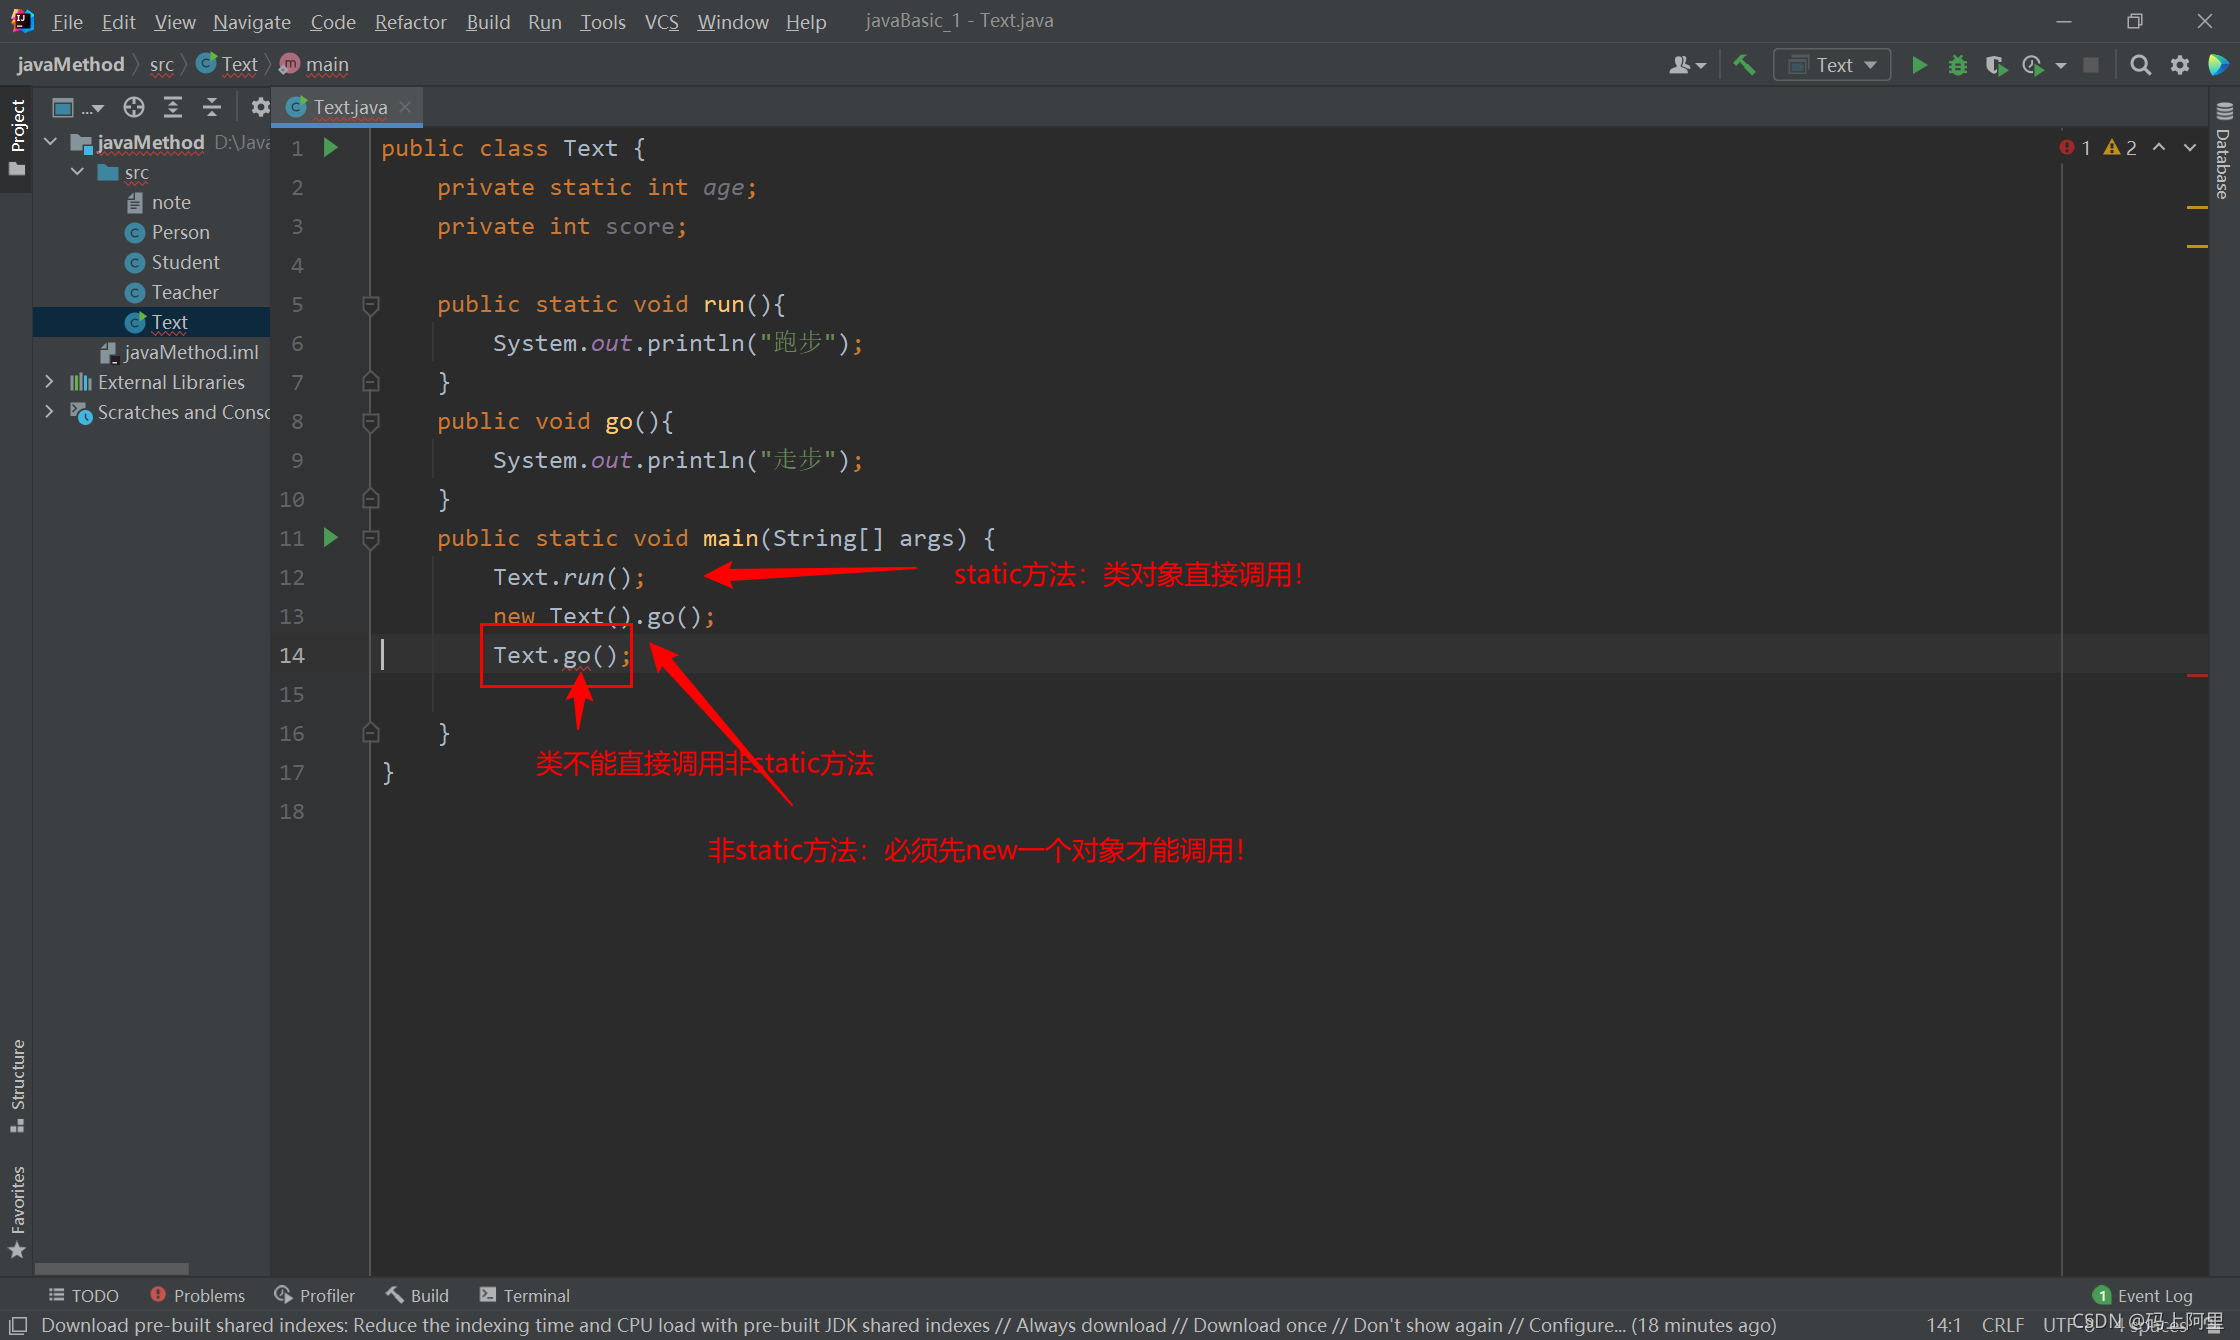Click the green Run button in toolbar

pyautogui.click(x=1919, y=65)
